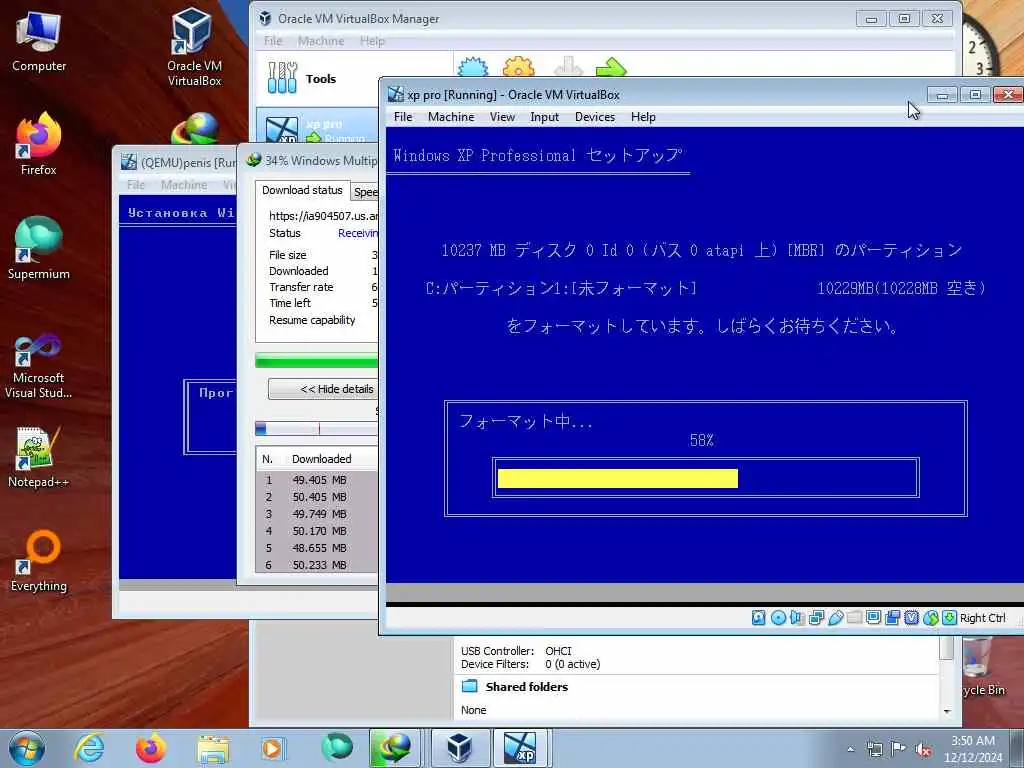Click the New machine icon in VirtualBox Manager

(x=473, y=67)
